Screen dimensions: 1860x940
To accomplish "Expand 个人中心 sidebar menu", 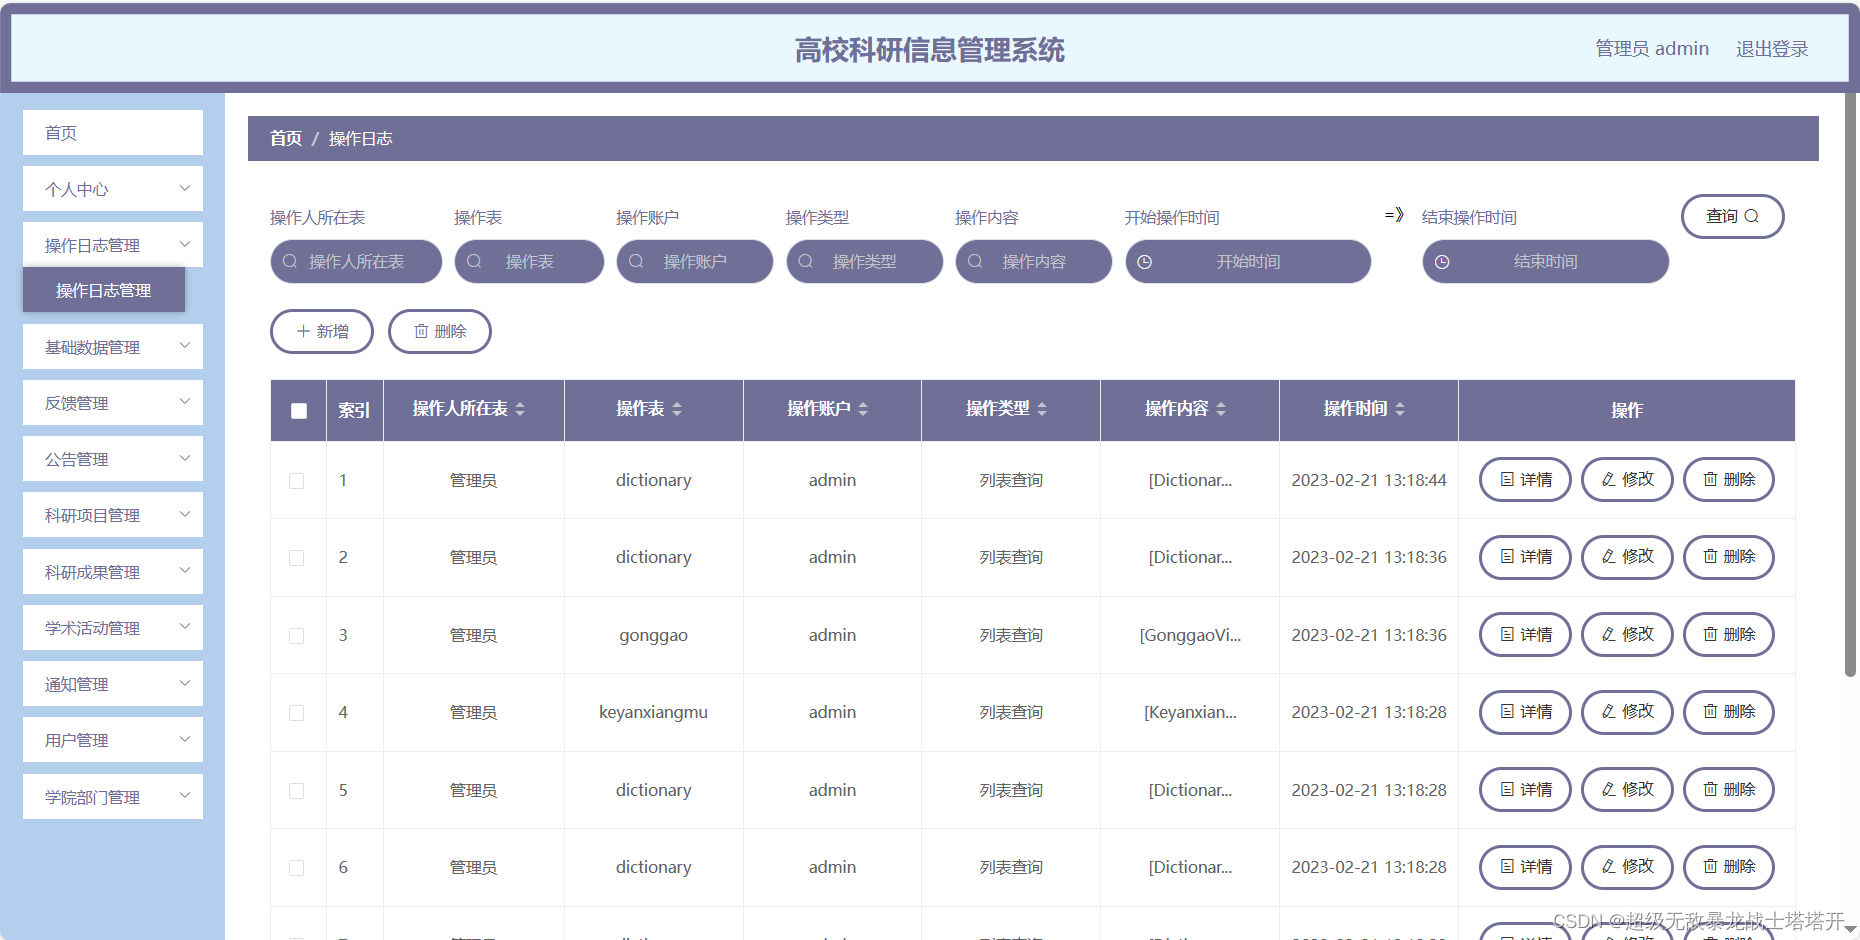I will [113, 189].
